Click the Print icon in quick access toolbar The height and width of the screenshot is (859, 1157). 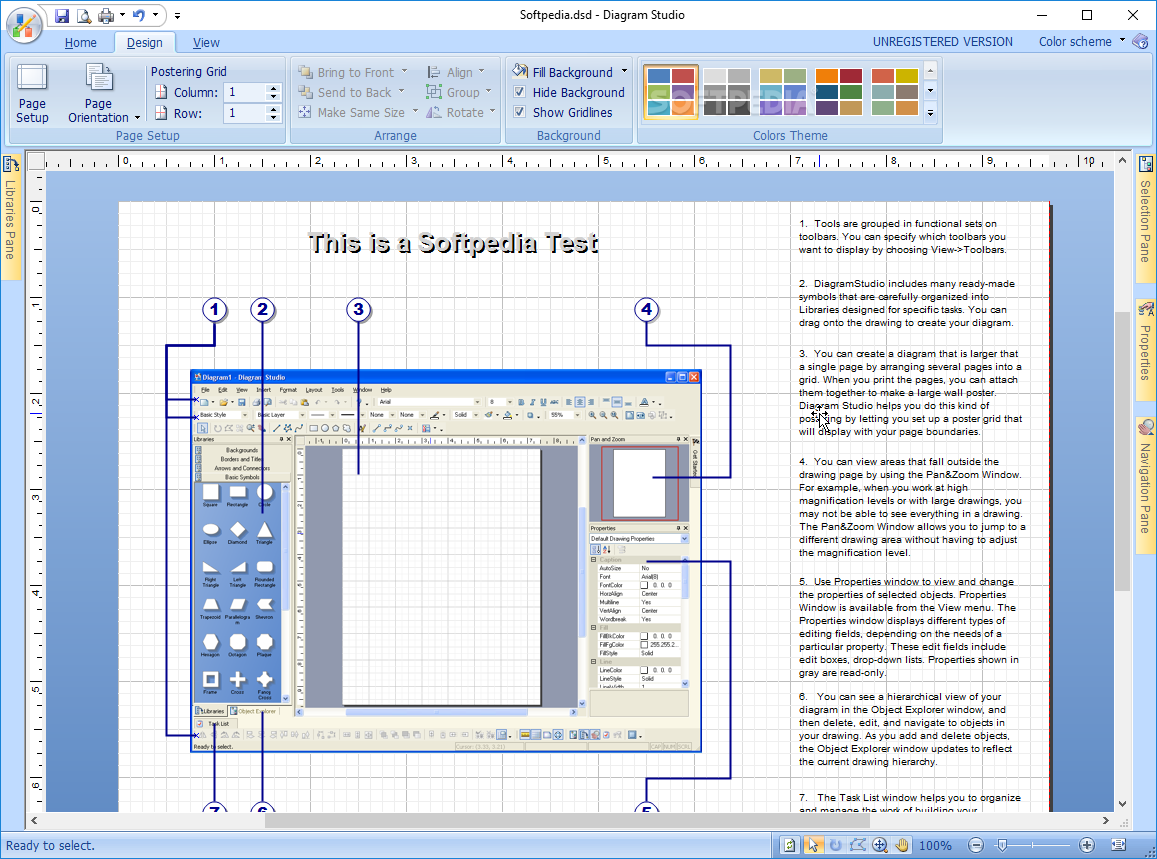coord(106,15)
